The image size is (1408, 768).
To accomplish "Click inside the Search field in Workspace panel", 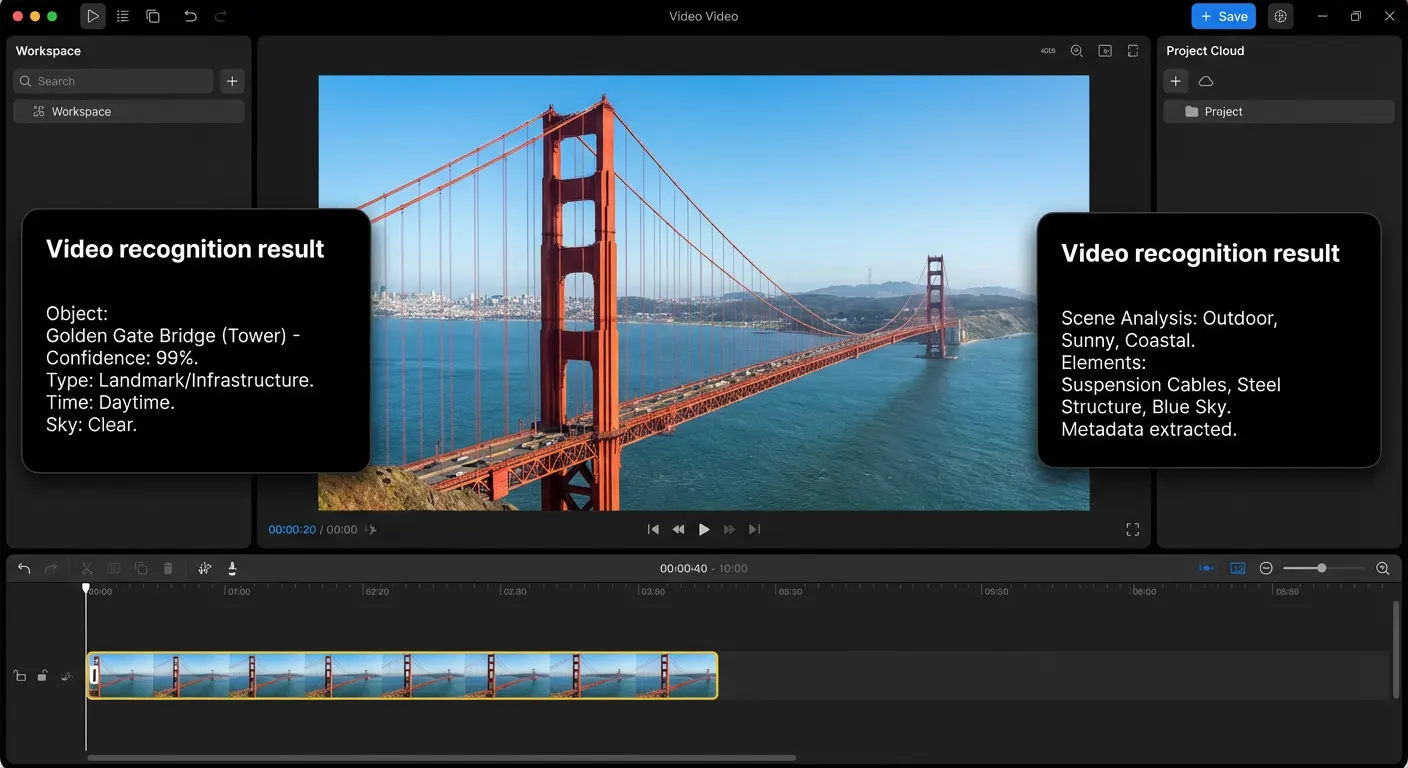I will pyautogui.click(x=112, y=81).
